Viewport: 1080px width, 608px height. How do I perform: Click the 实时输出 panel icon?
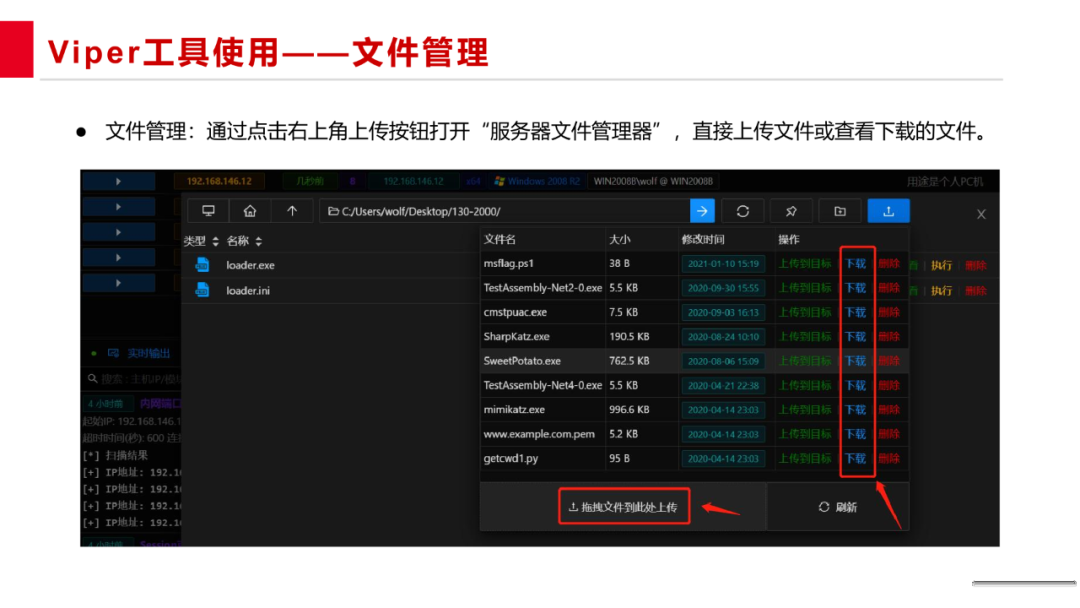(114, 353)
